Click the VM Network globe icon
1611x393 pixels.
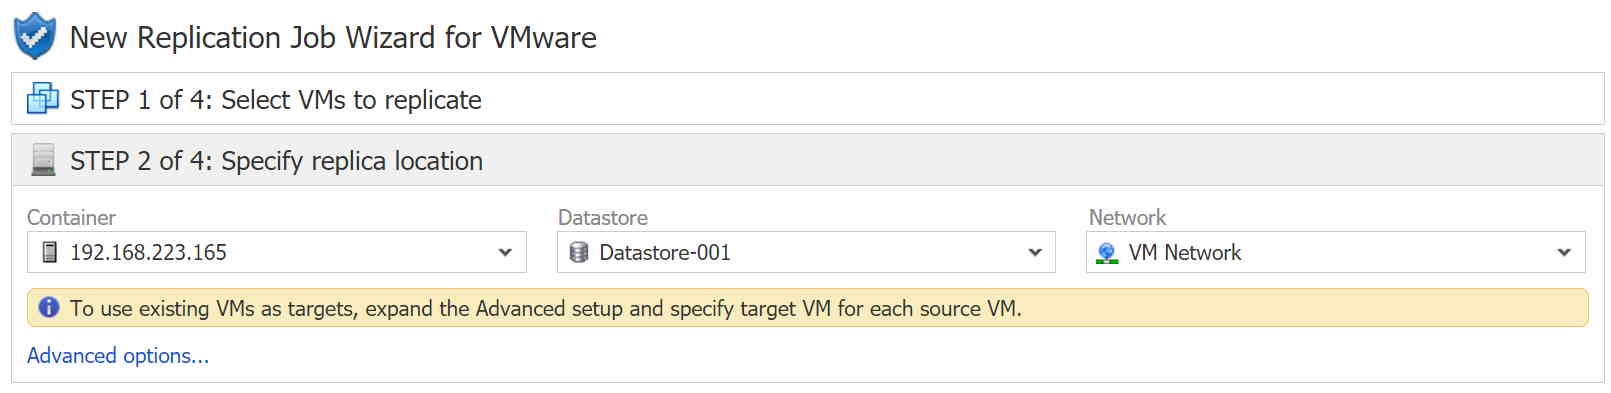(1107, 253)
